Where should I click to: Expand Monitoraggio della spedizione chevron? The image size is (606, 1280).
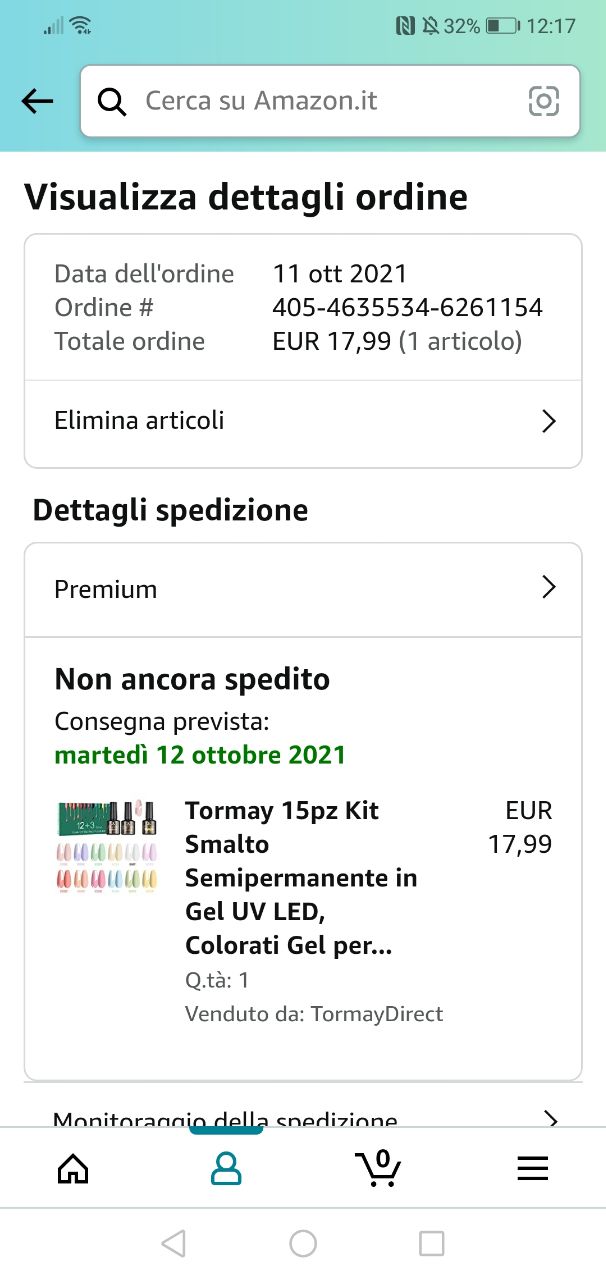click(549, 1118)
